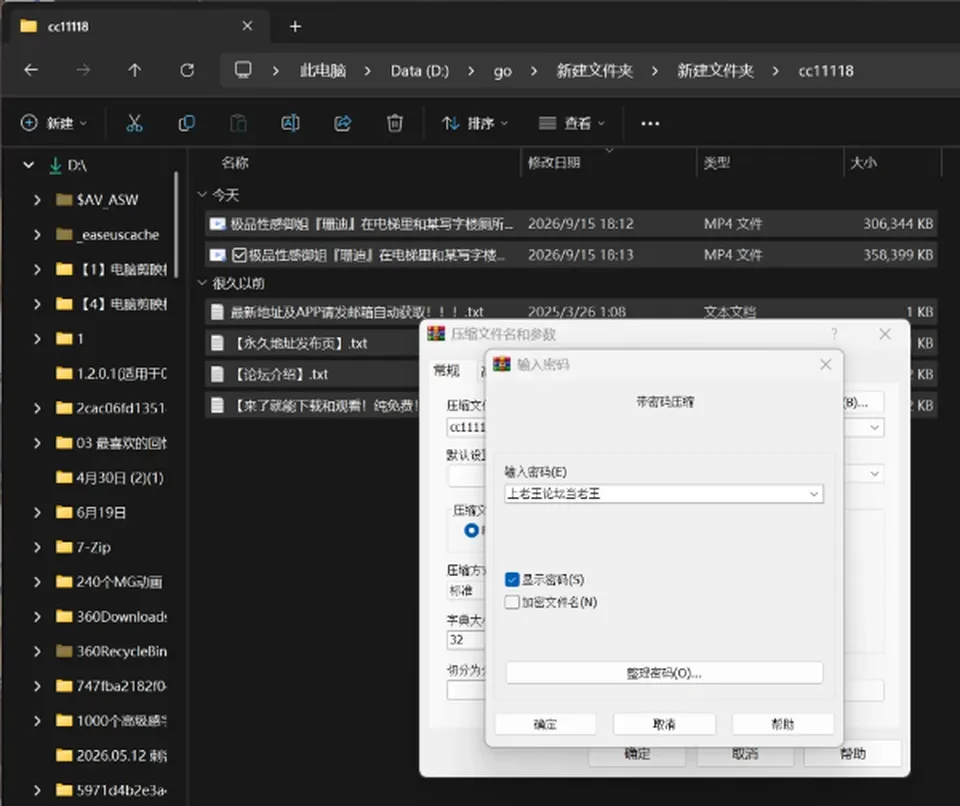The height and width of the screenshot is (806, 960).
Task: Expand the 6月19日 folder node
Action: 37,512
